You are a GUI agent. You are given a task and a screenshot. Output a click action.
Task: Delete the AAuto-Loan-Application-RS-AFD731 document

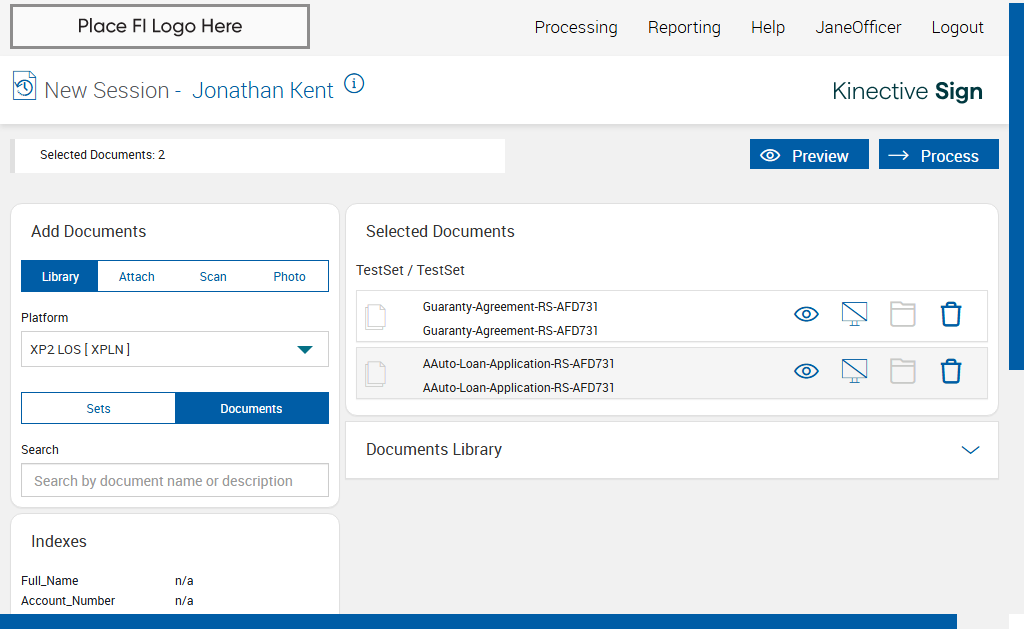tap(951, 372)
